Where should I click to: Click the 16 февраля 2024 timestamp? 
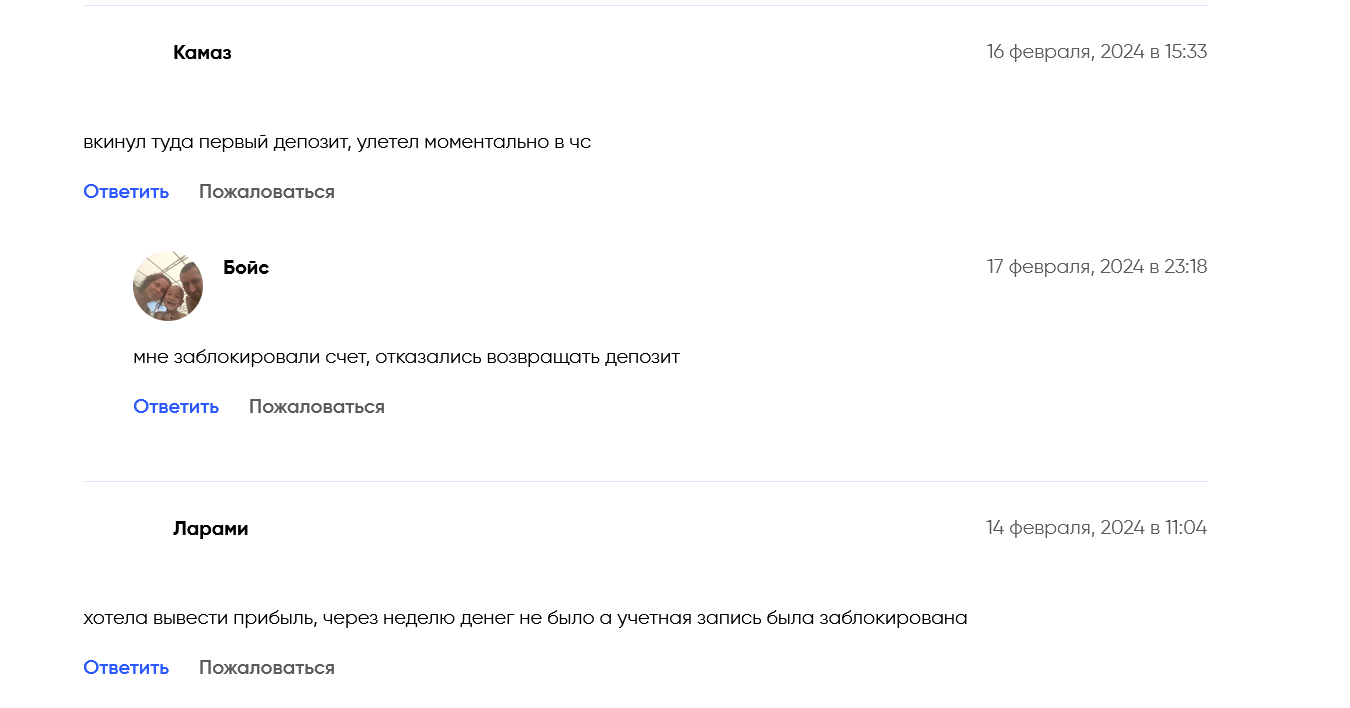[1096, 52]
